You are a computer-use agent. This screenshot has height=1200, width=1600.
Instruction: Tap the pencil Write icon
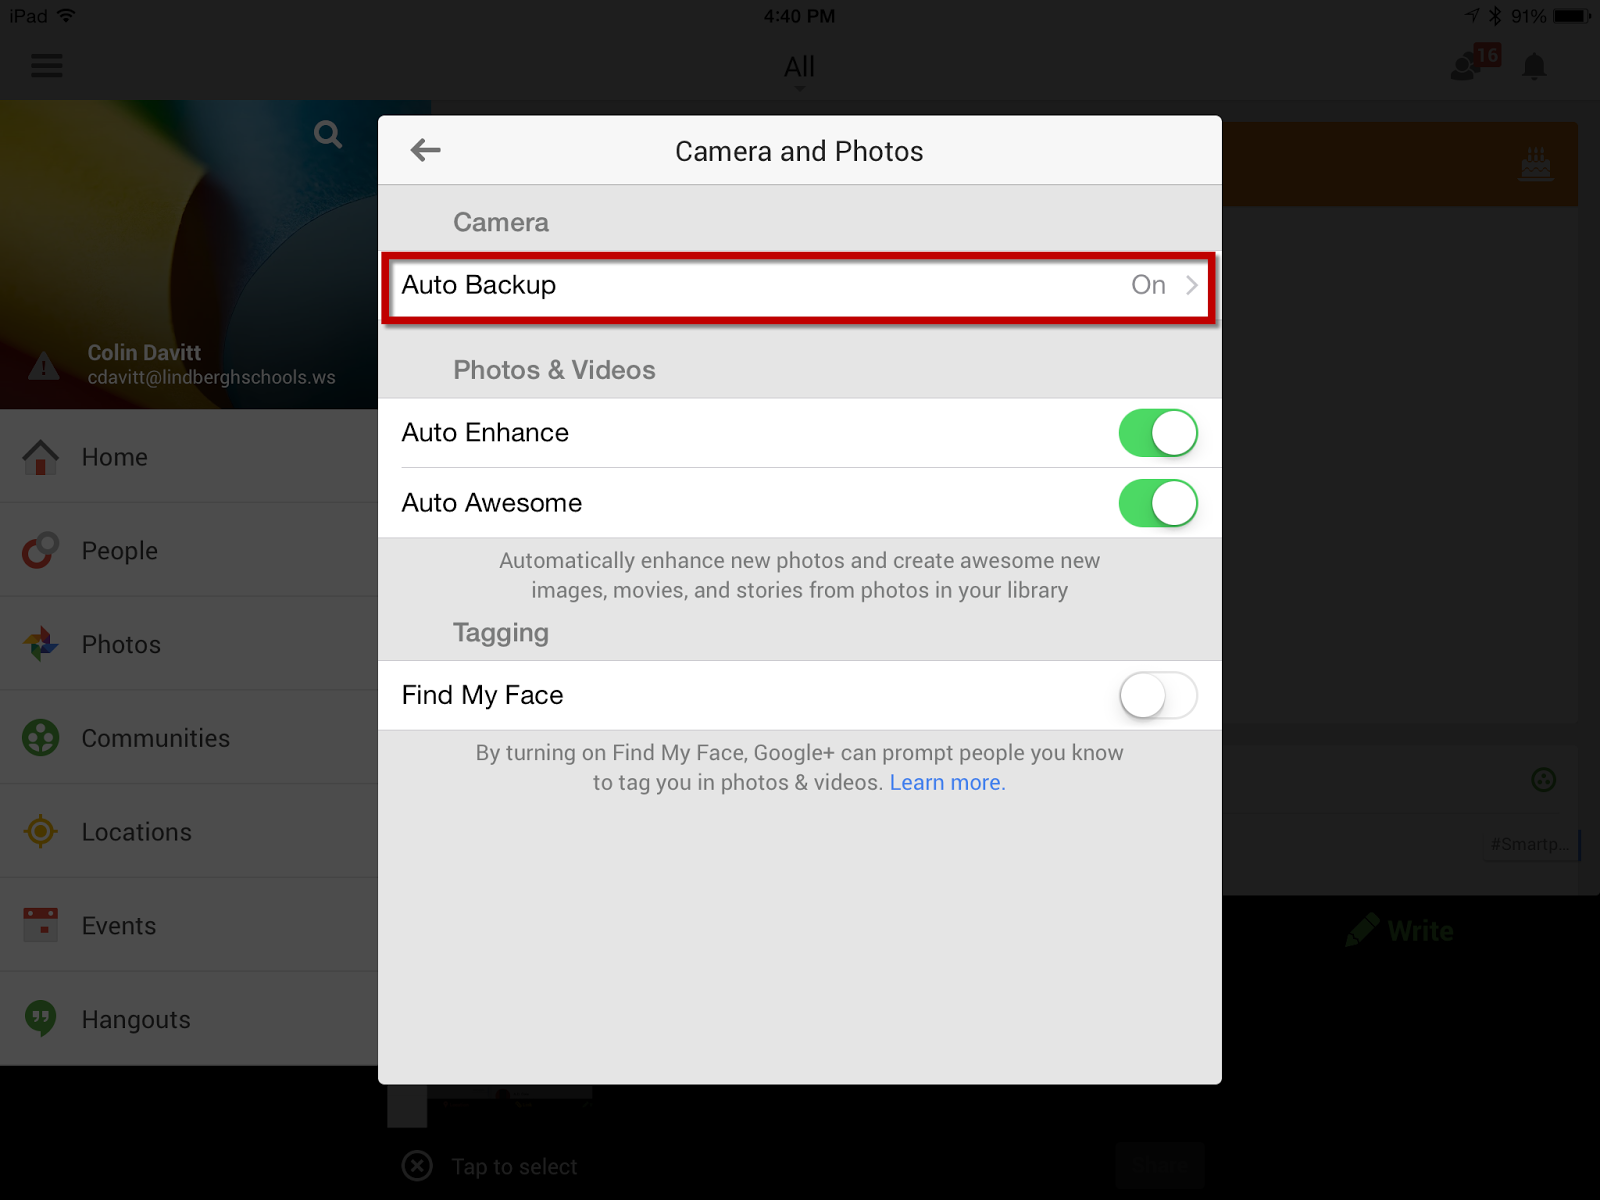pyautogui.click(x=1362, y=930)
